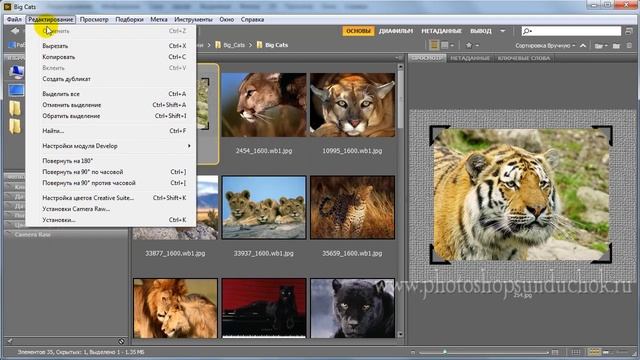Image resolution: width=640 pixels, height=360 pixels.
Task: Select thumbnail 2454_1600.wb1.jpg
Action: (x=264, y=104)
